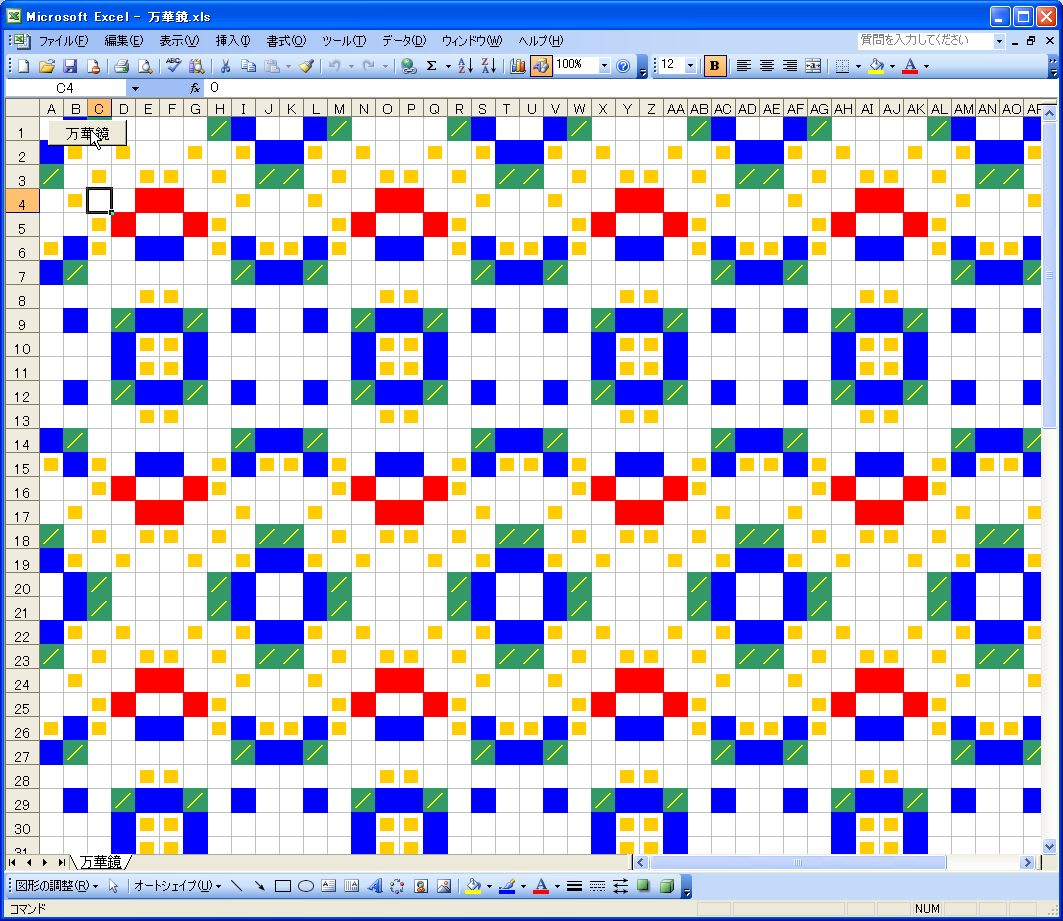Sort ascending with the A-Z icon
This screenshot has height=921, width=1063.
tap(465, 66)
